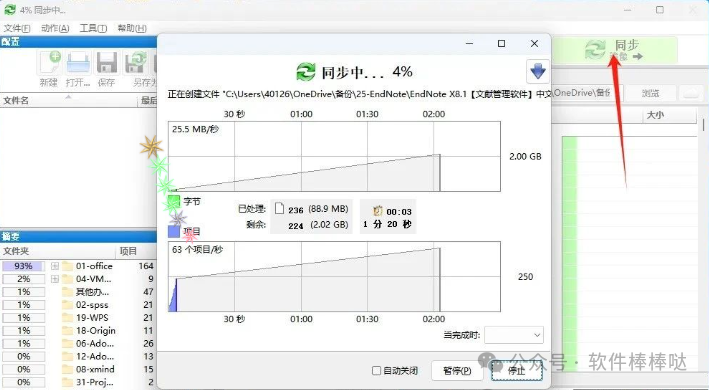
Task: Pause the sync with 暂停(P) button
Action: point(457,371)
